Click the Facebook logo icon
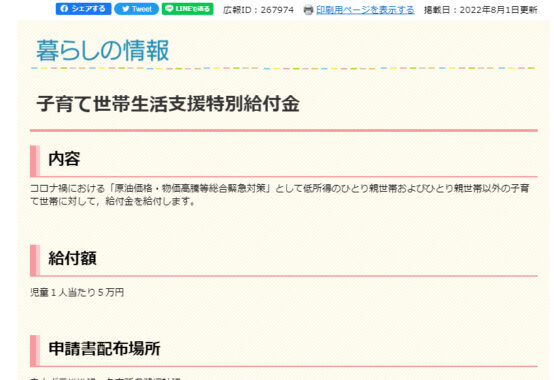The image size is (554, 380). coord(64,9)
